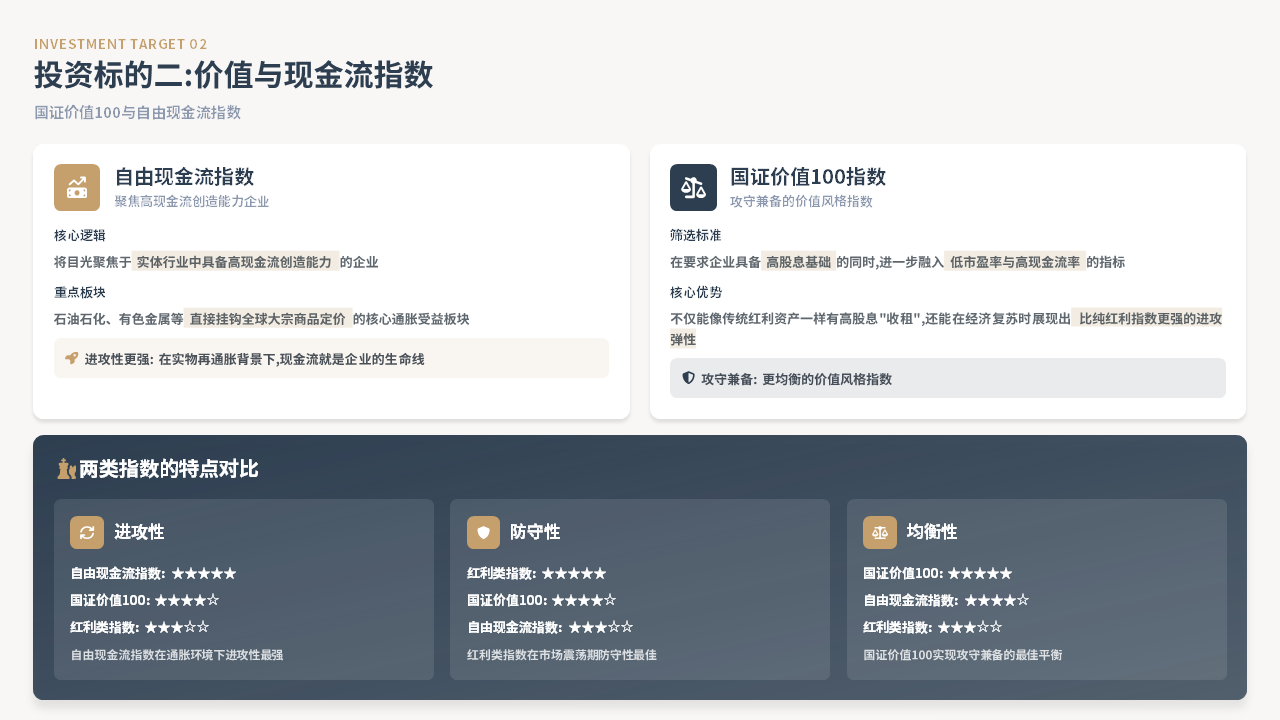
Task: Click the shield icon in 防守性 card
Action: (484, 533)
